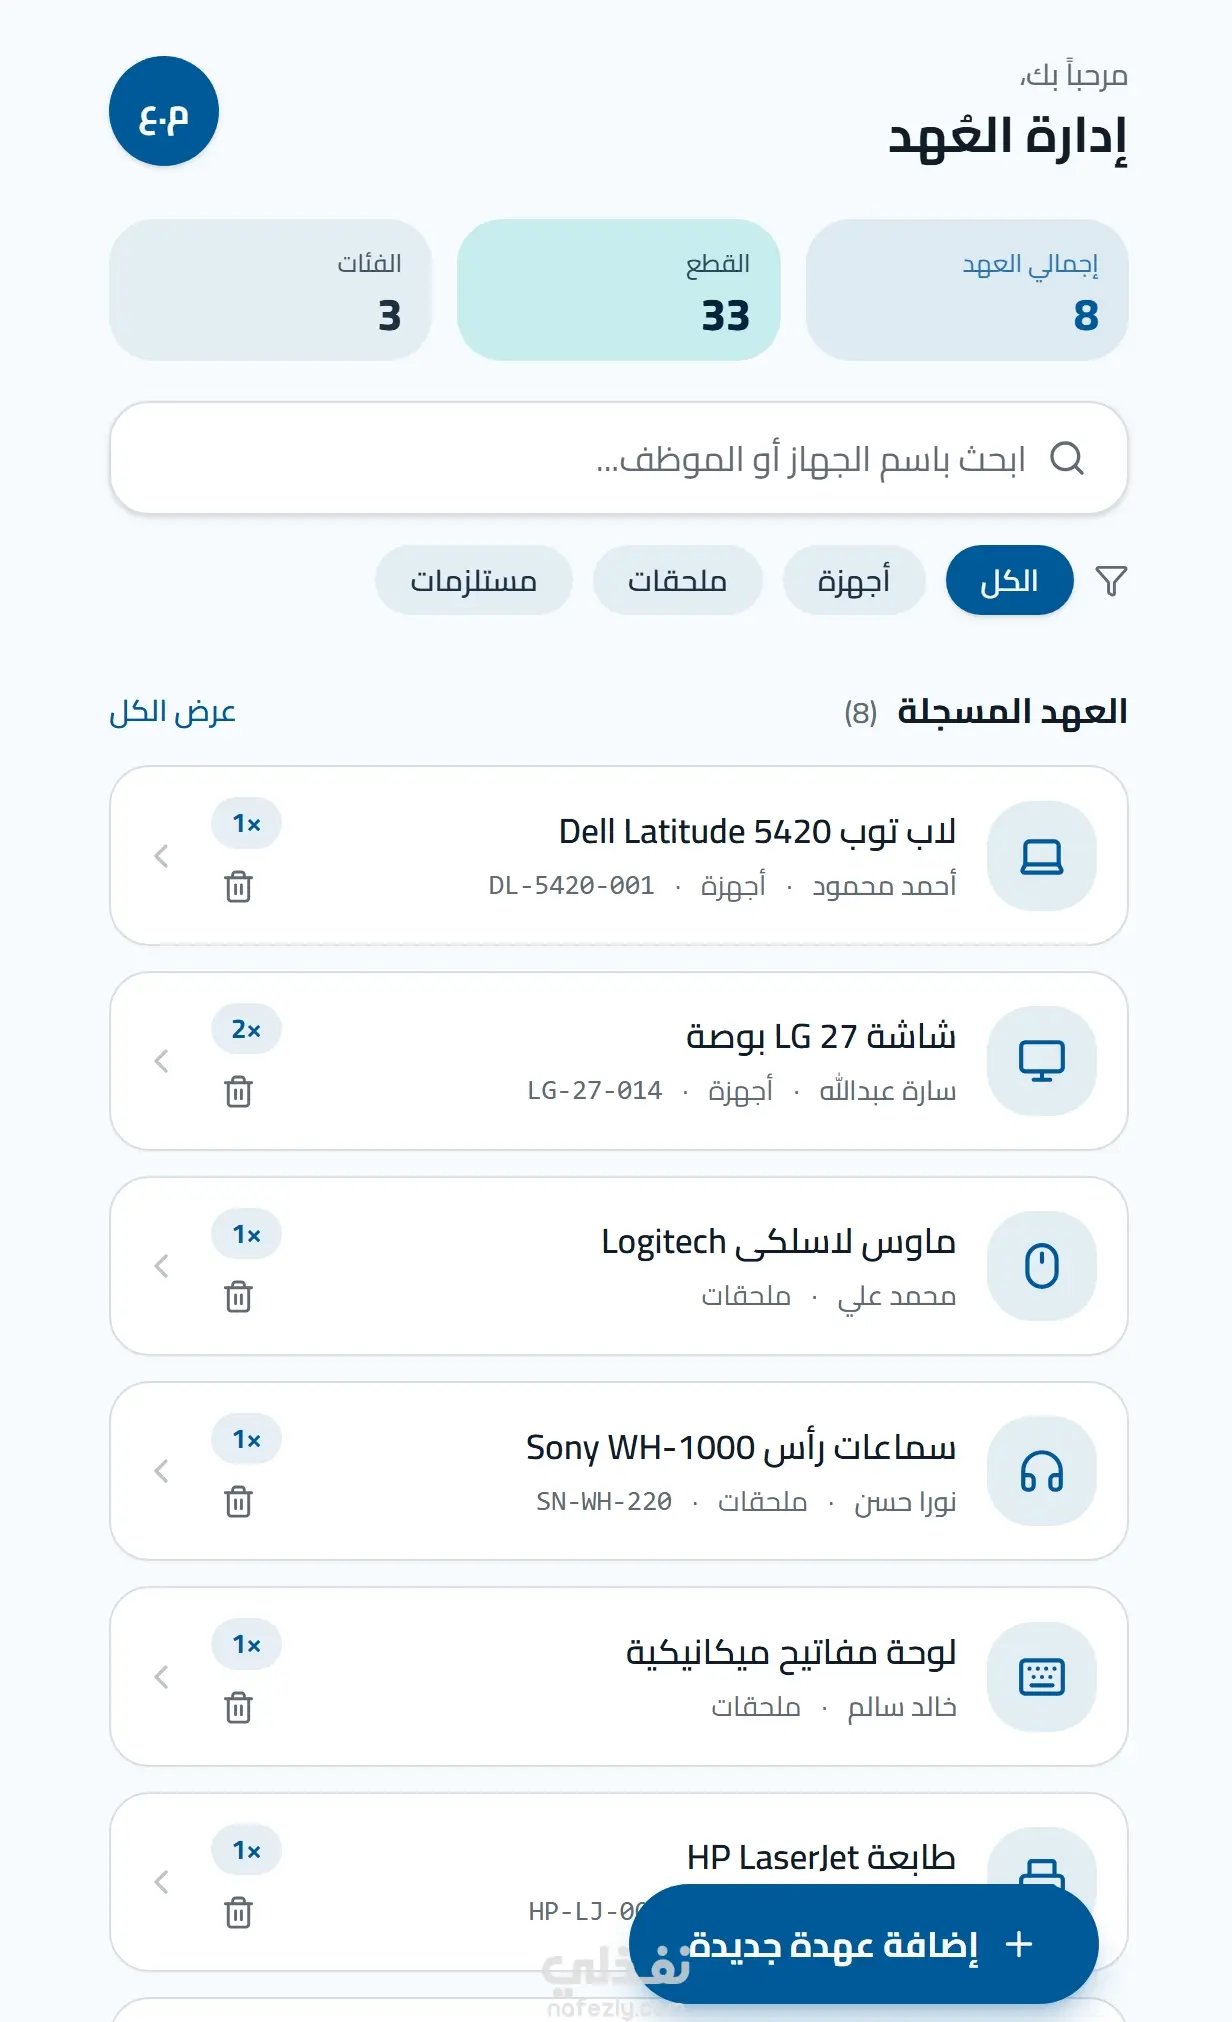This screenshot has height=2022, width=1232.
Task: Open chevron on HP LaserJet printer row
Action: pos(161,1882)
